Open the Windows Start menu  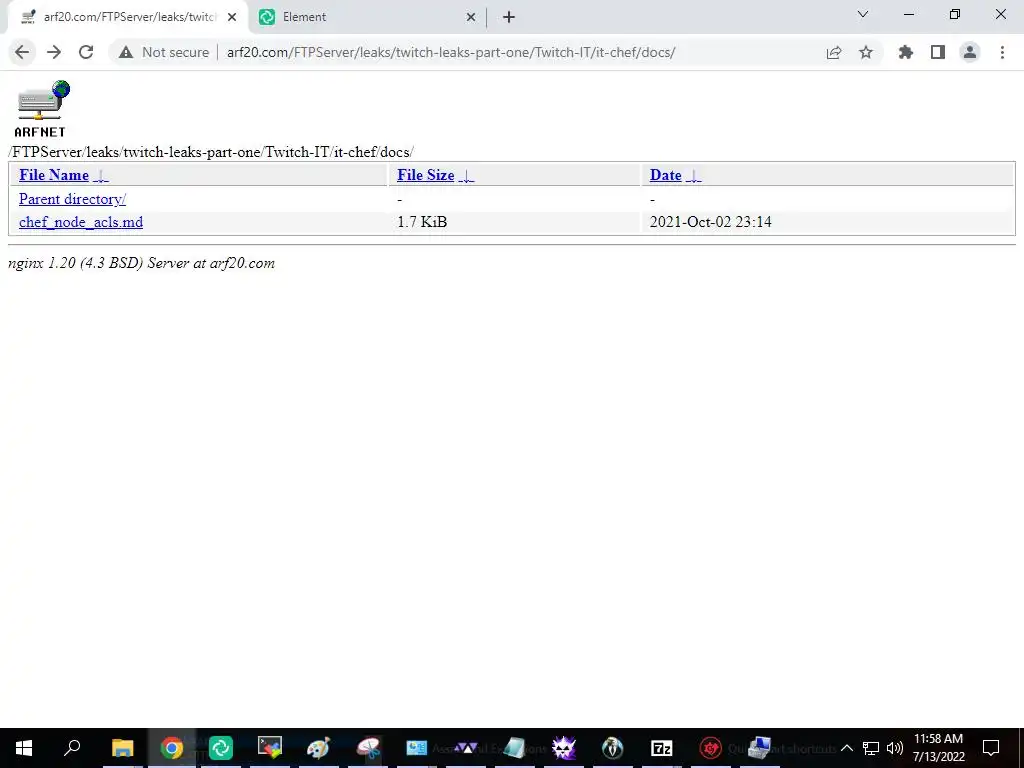[x=24, y=748]
